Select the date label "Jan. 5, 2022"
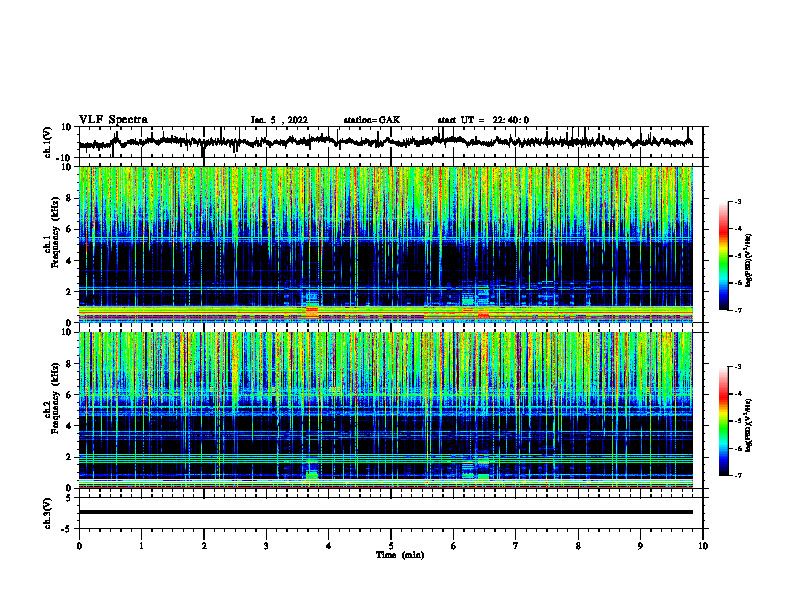The image size is (792, 612). point(279,120)
